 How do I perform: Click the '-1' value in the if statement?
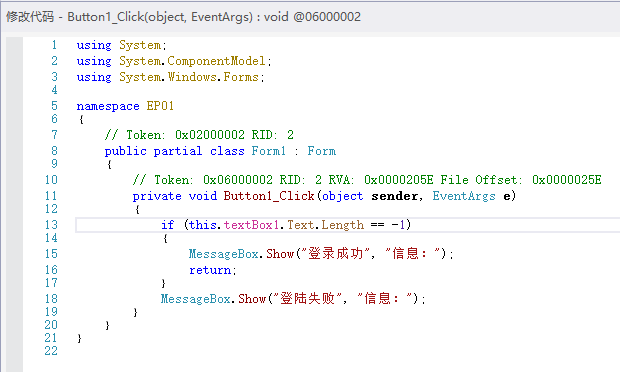[x=398, y=225]
